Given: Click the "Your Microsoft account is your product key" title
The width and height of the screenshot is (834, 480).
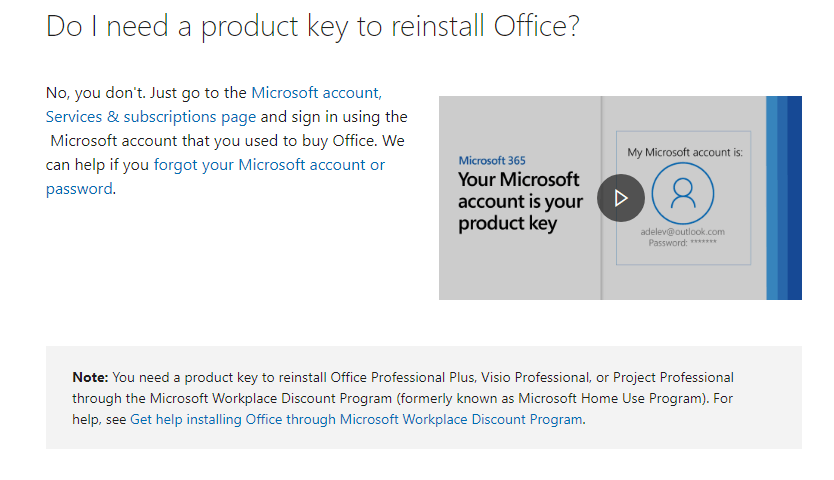Looking at the screenshot, I should click(520, 201).
